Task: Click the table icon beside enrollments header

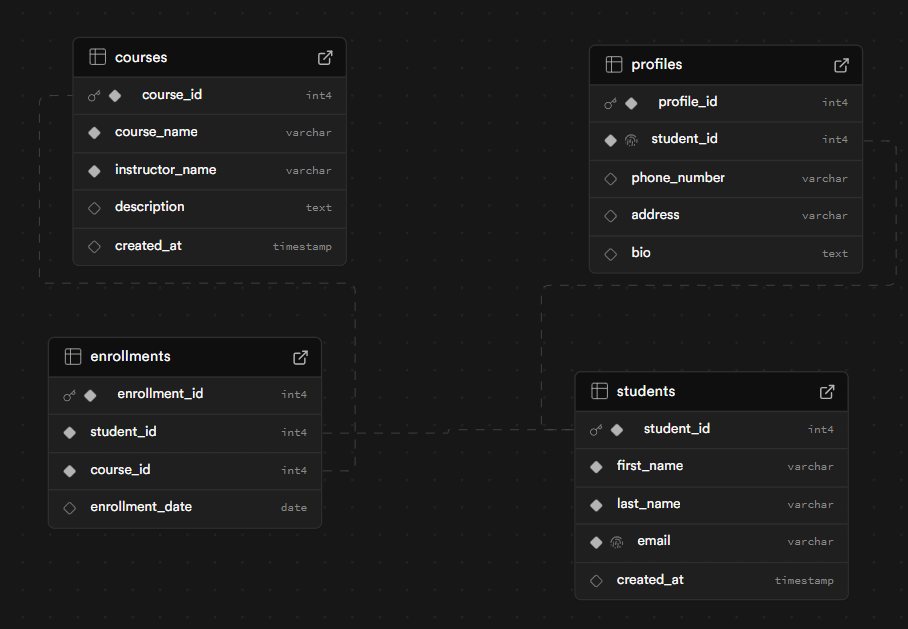Action: [73, 356]
